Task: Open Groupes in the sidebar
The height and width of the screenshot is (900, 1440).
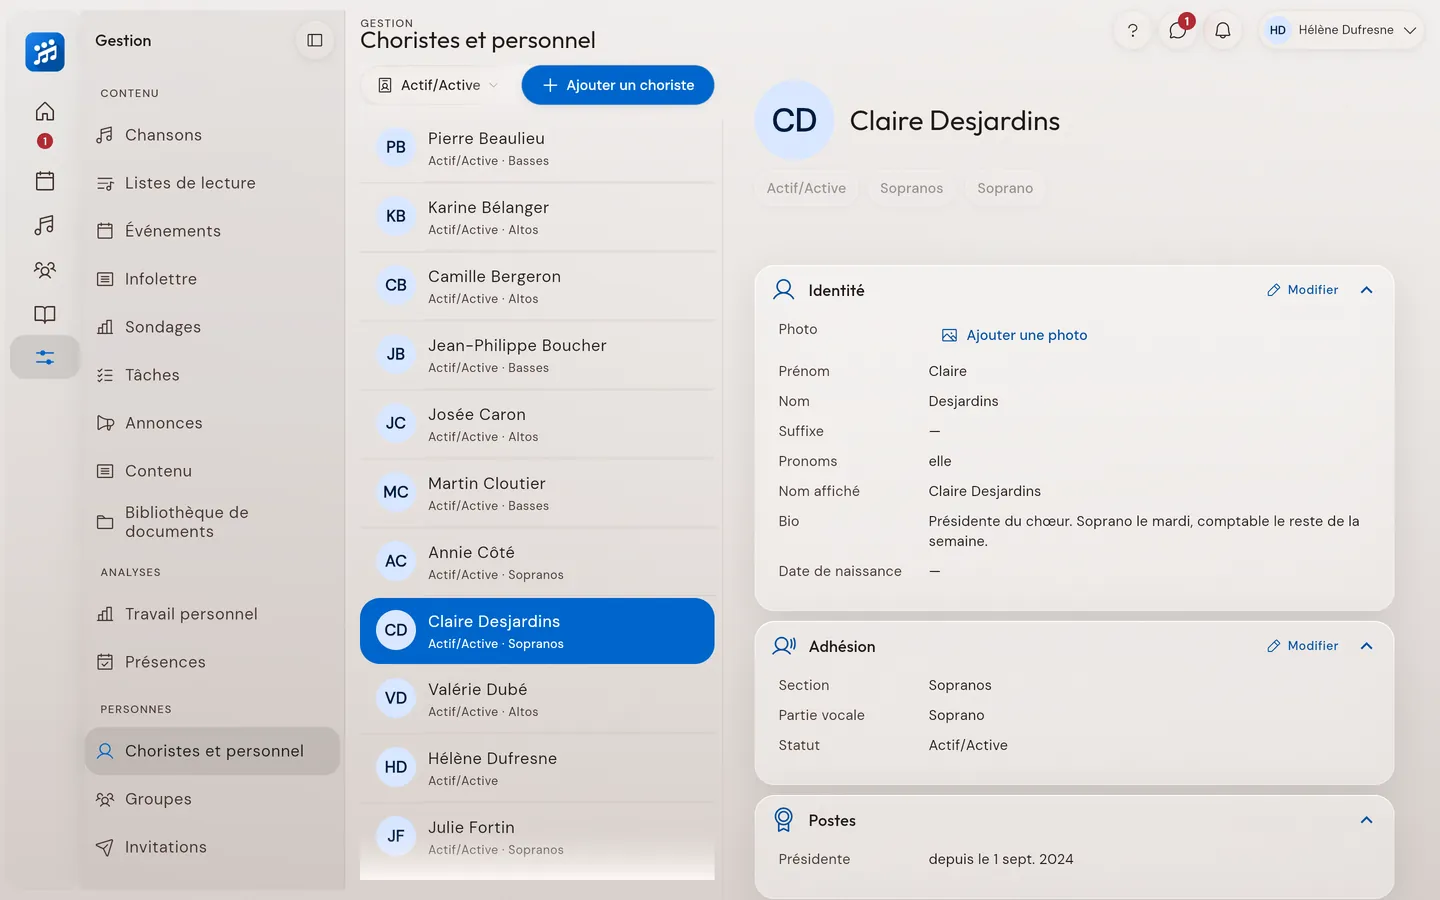Action: coord(213,799)
